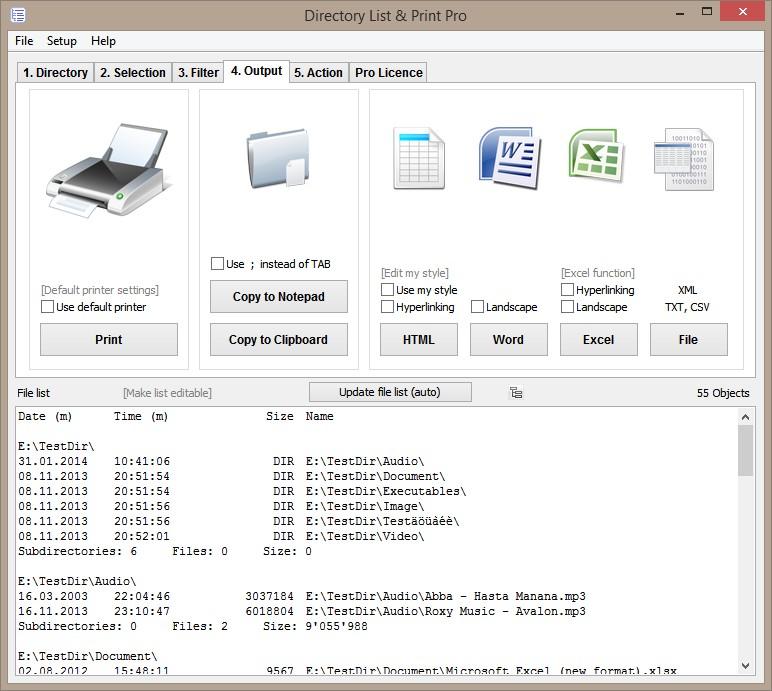Click Update file list (auto) button
Image resolution: width=772 pixels, height=691 pixels.
pos(390,392)
